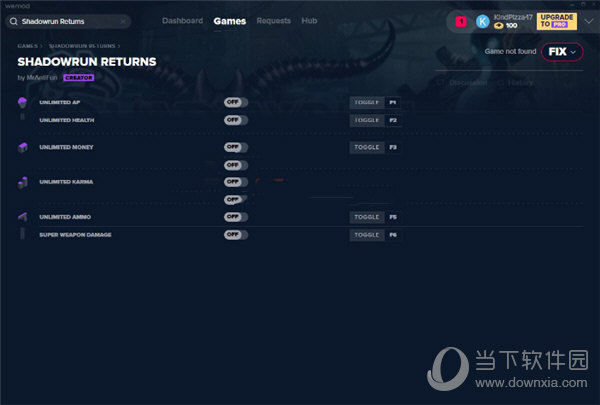Flip the unlabeled switch below Unlimited Karma

236,199
